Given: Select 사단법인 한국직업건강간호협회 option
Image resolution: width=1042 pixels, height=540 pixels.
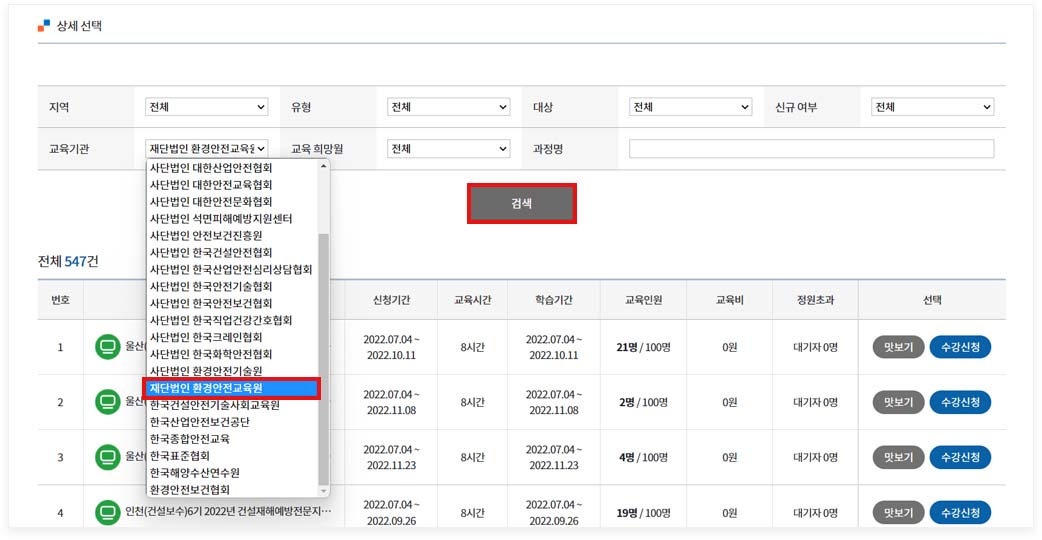Looking at the screenshot, I should [x=232, y=320].
